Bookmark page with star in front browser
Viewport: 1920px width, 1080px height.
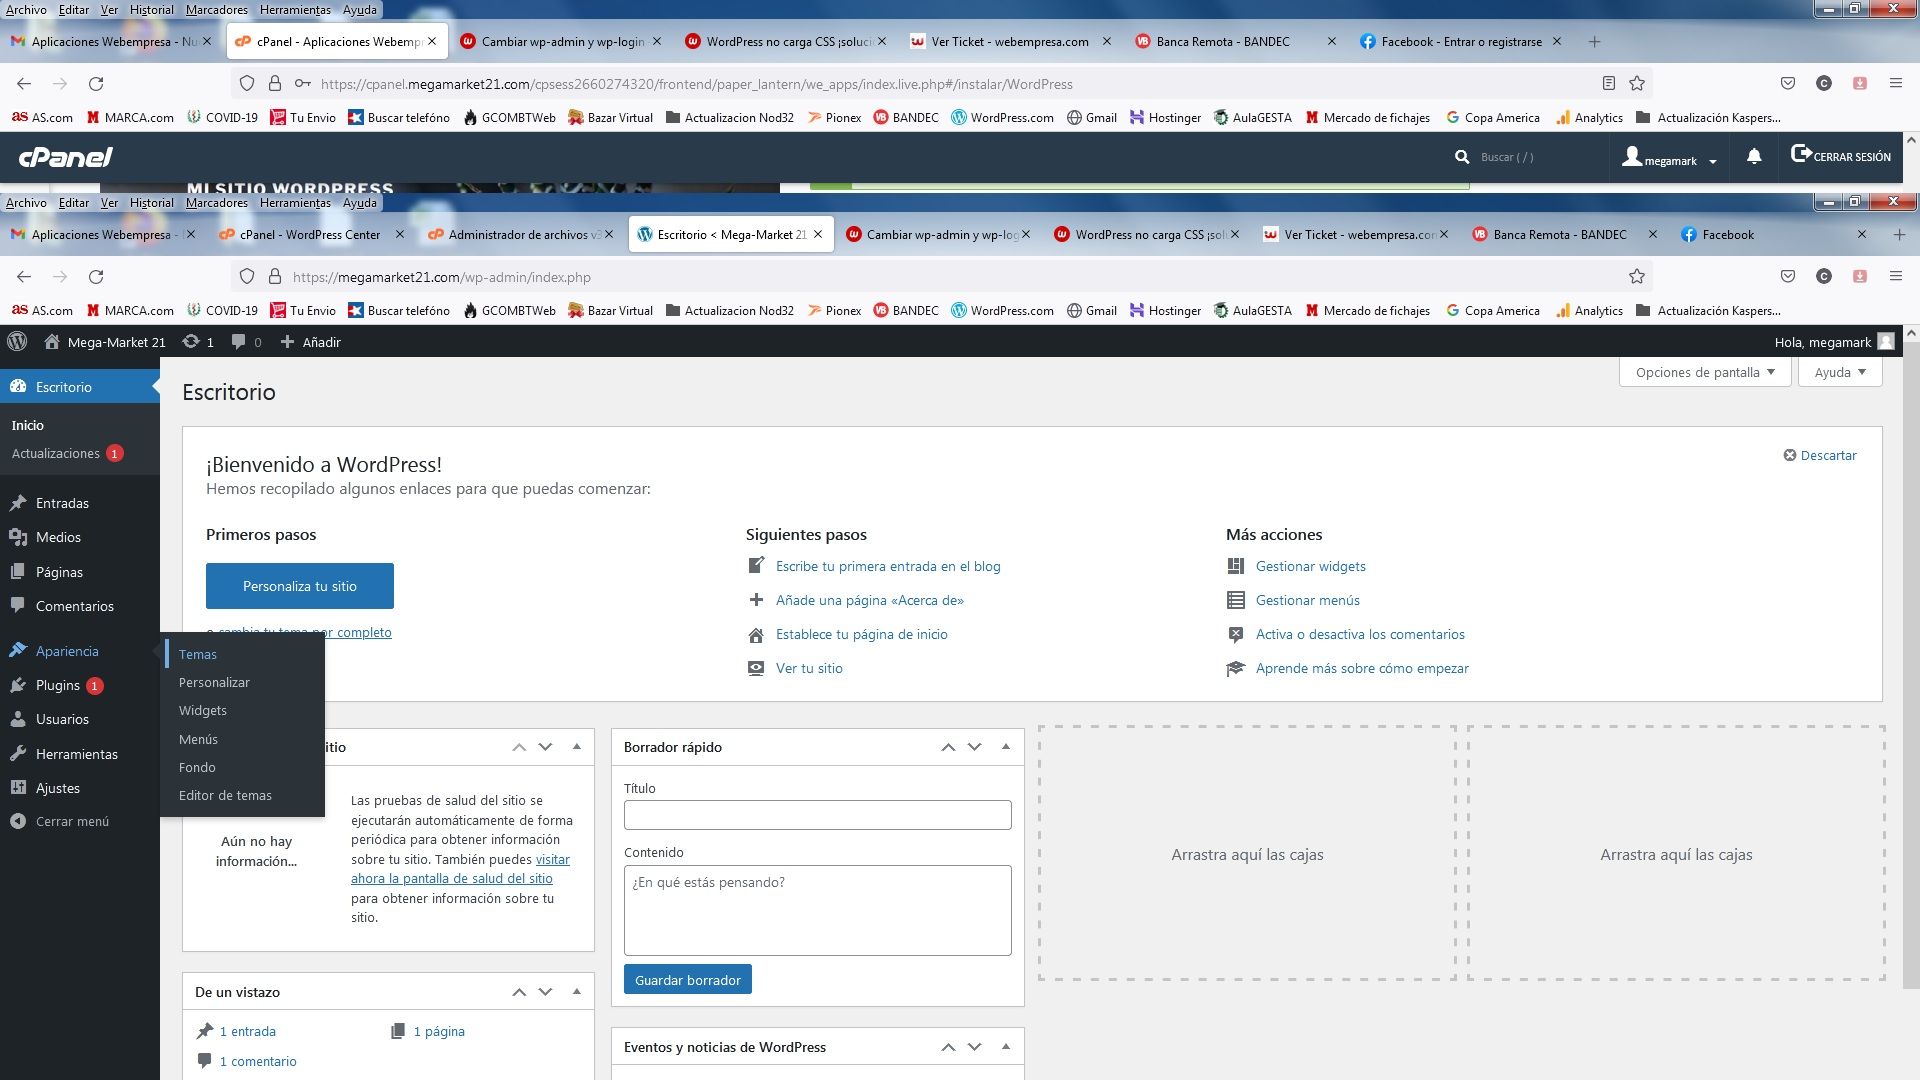tap(1637, 277)
